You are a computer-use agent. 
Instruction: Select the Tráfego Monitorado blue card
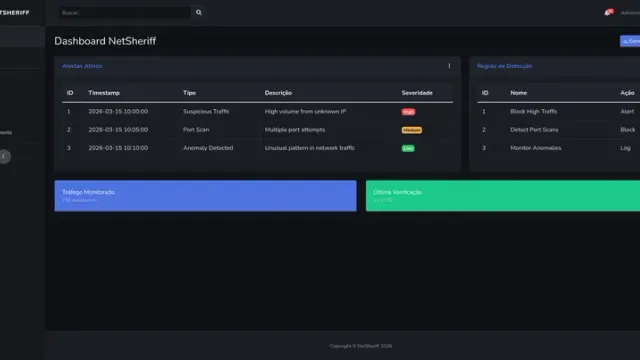click(x=205, y=196)
